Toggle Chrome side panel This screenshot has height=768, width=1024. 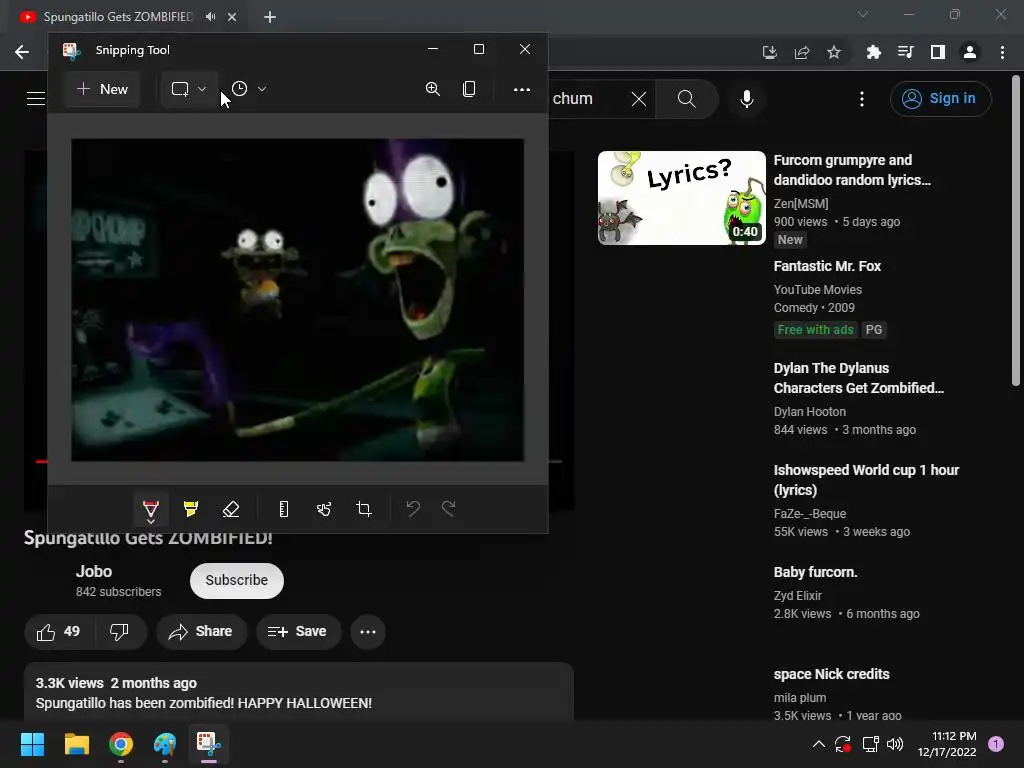(938, 52)
